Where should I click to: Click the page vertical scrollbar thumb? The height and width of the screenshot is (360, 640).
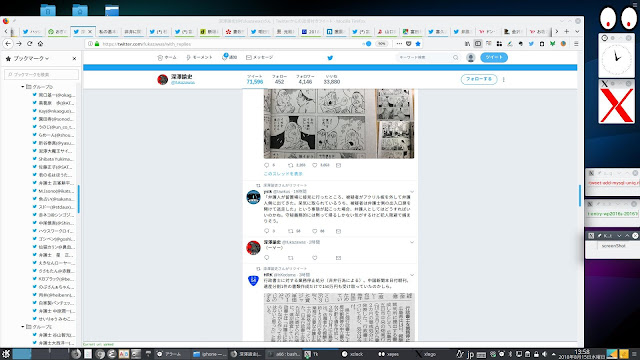point(580,196)
